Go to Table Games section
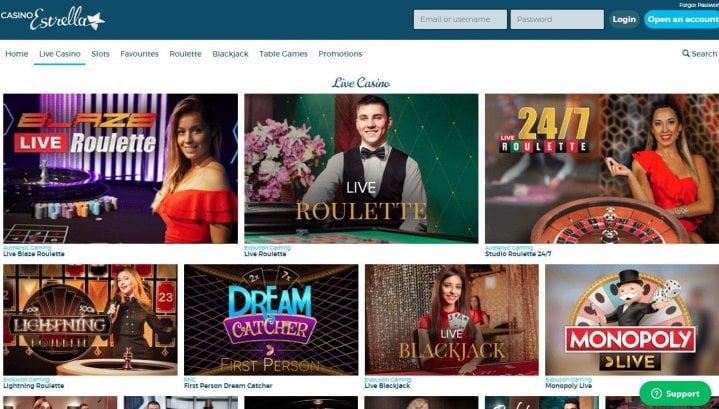This screenshot has height=409, width=719. pos(283,54)
